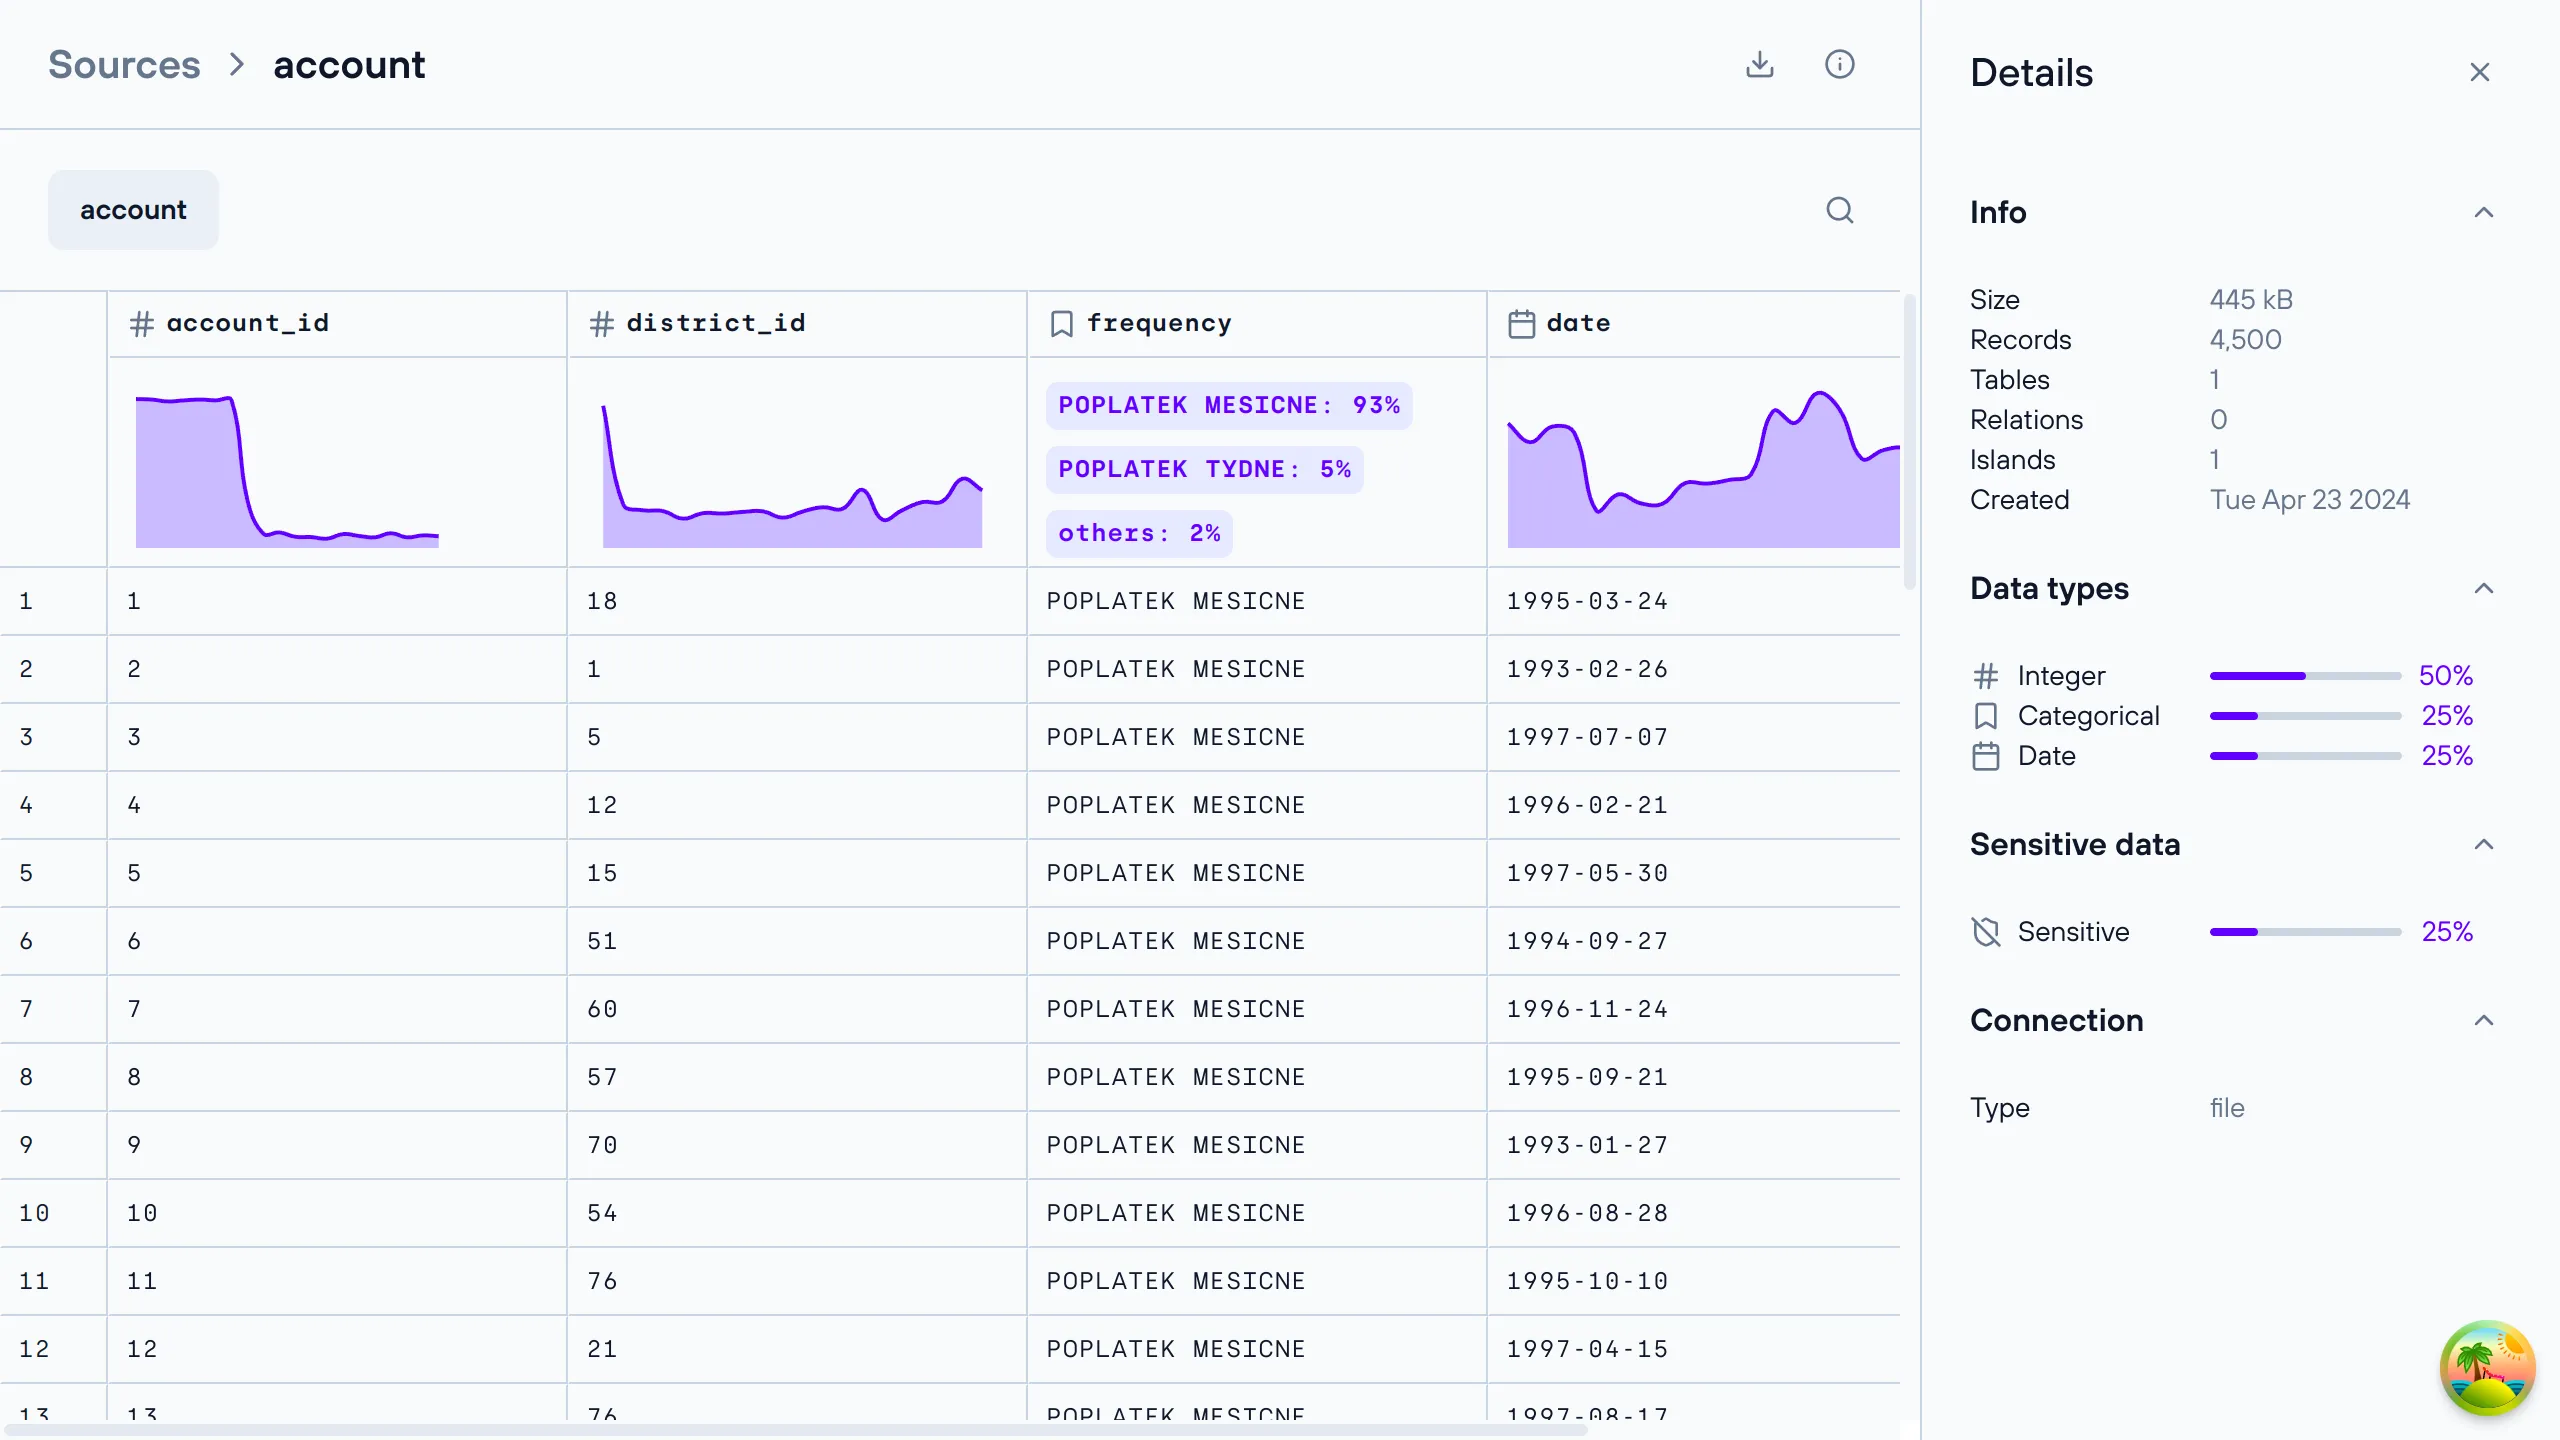Click the Tue Apr 23 2024 created value
The width and height of the screenshot is (2560, 1440).
point(2310,500)
